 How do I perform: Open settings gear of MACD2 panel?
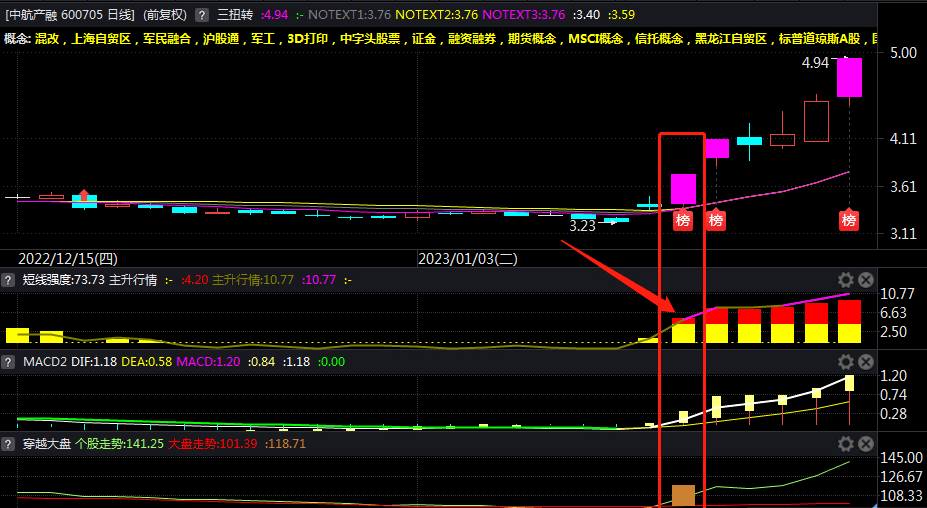point(846,361)
